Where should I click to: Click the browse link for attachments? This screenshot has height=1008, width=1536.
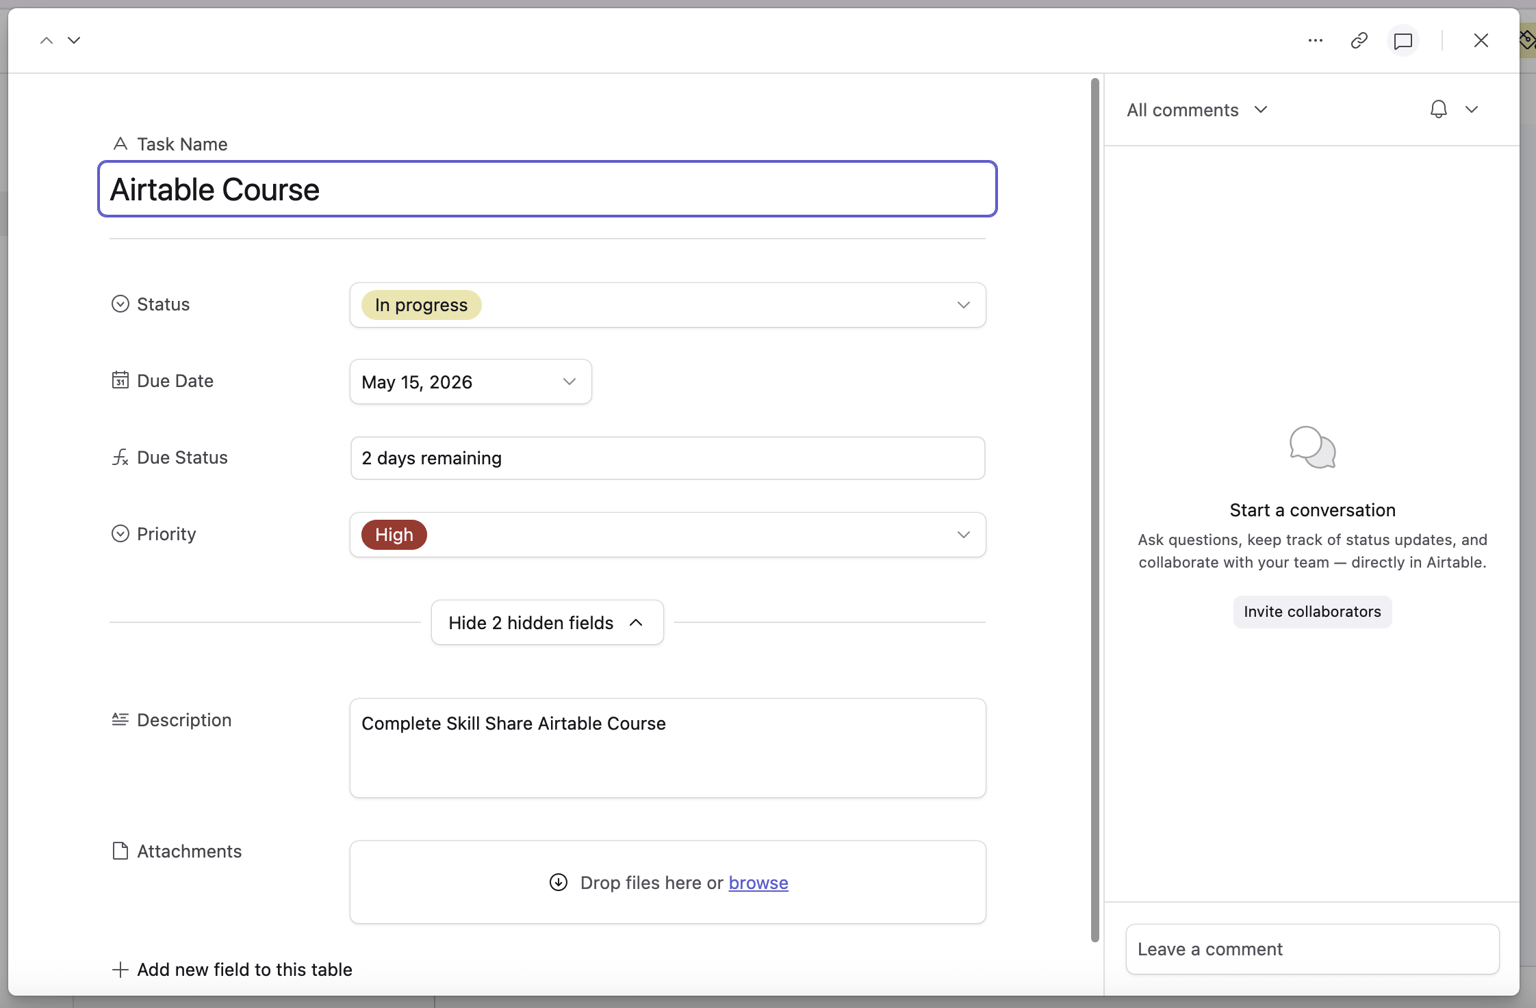pyautogui.click(x=758, y=883)
